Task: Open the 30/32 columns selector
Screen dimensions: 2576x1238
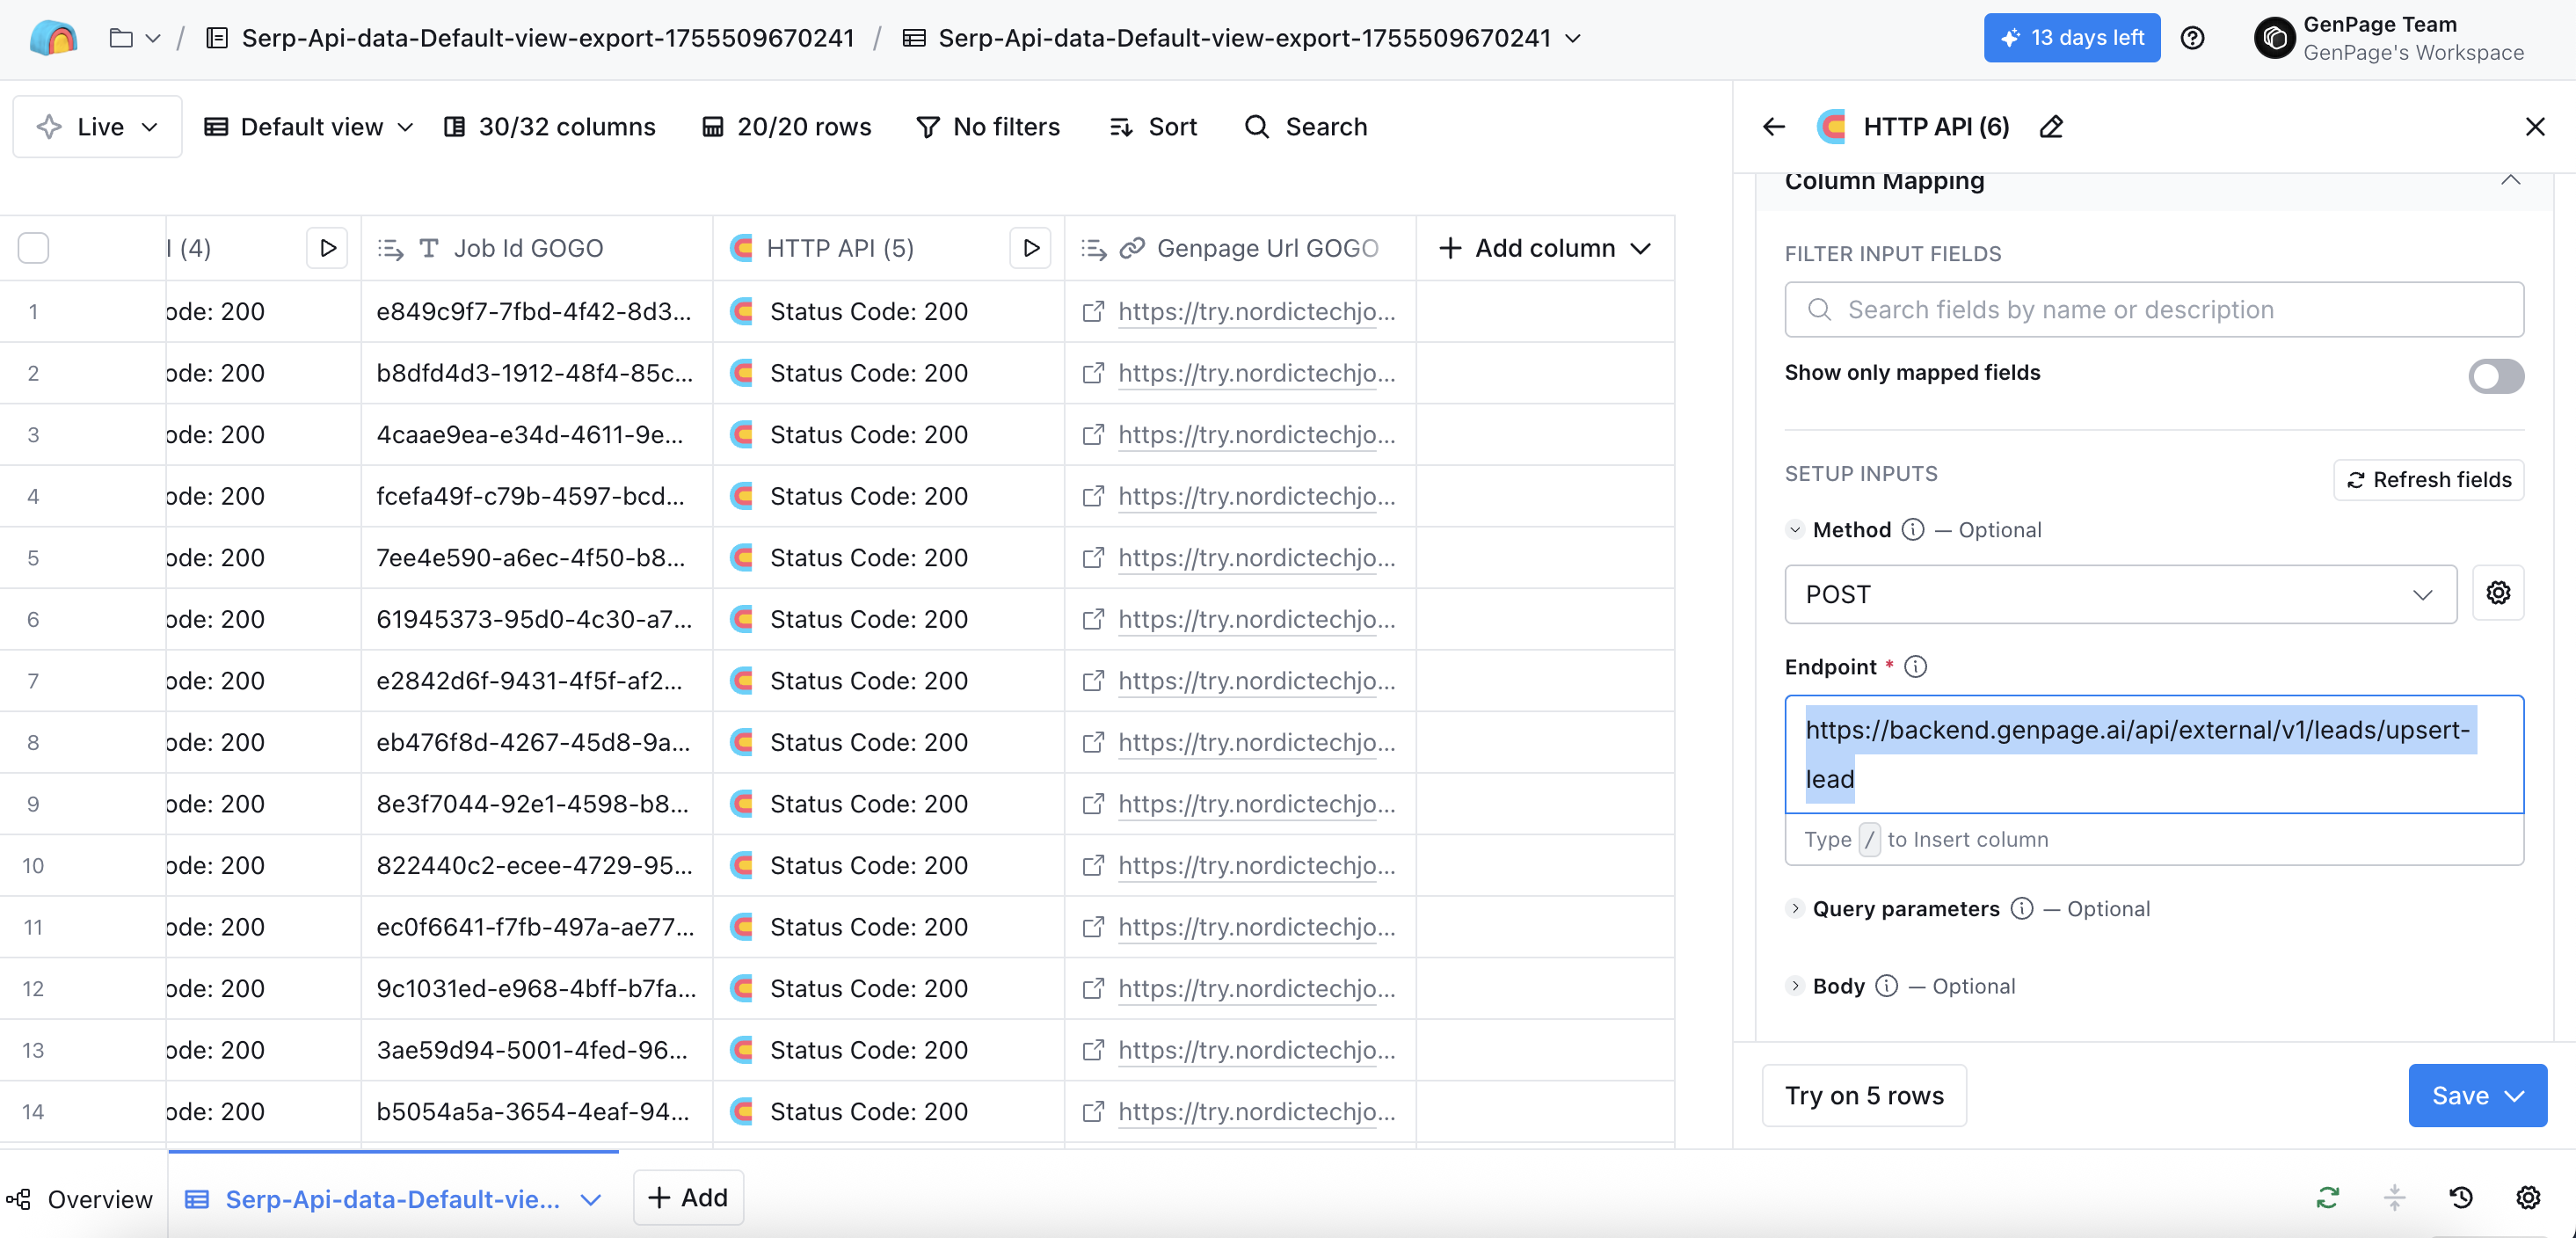Action: click(x=550, y=127)
